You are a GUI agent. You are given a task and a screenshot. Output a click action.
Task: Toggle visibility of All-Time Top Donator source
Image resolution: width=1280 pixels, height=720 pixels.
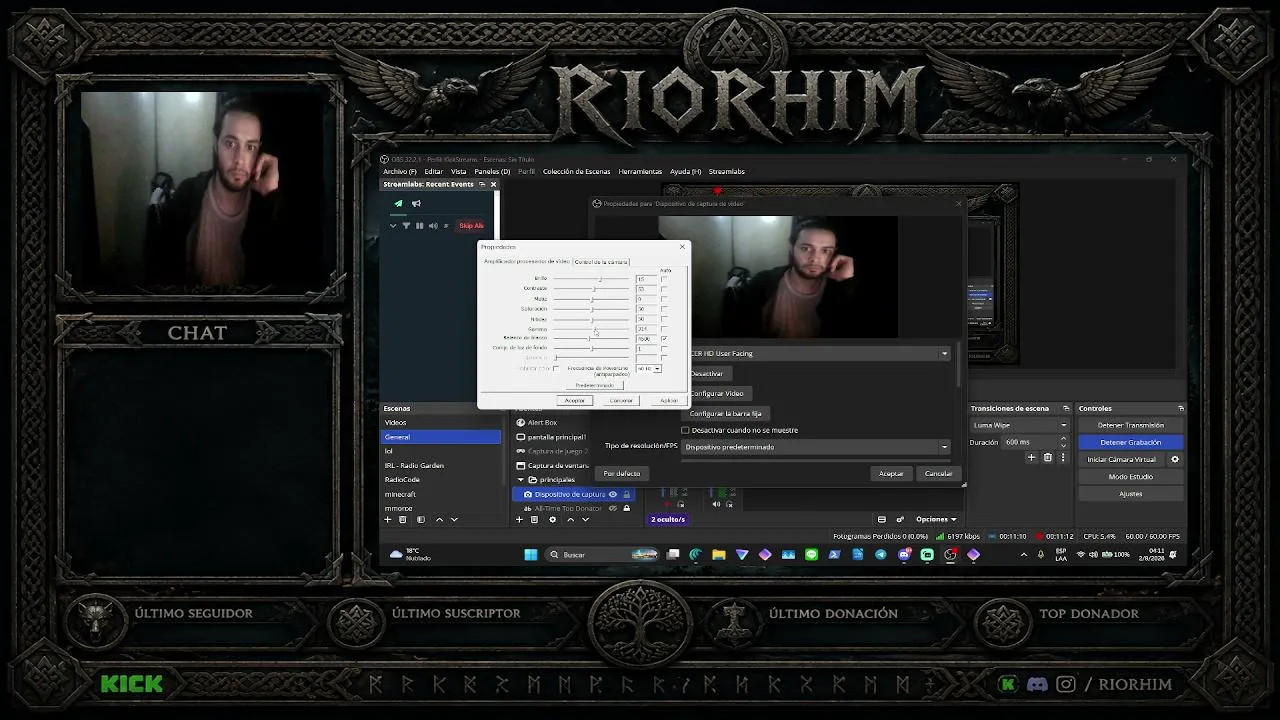tap(613, 508)
